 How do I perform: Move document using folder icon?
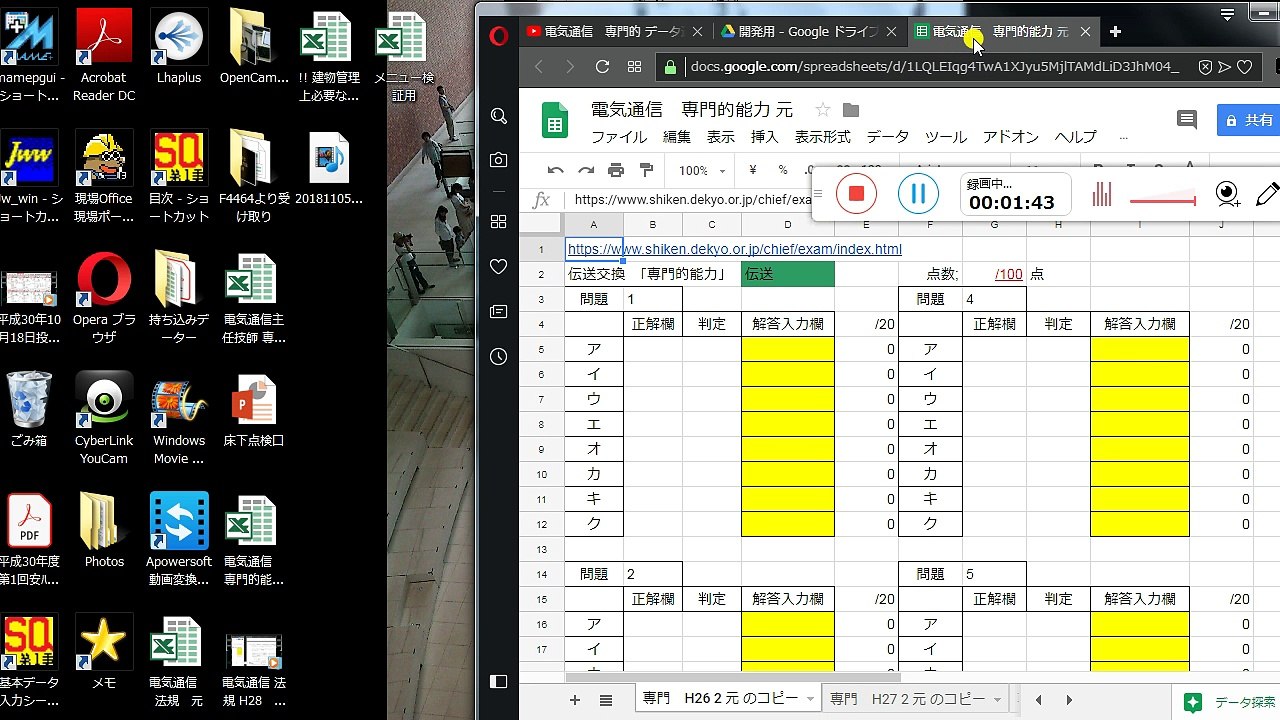(x=850, y=109)
